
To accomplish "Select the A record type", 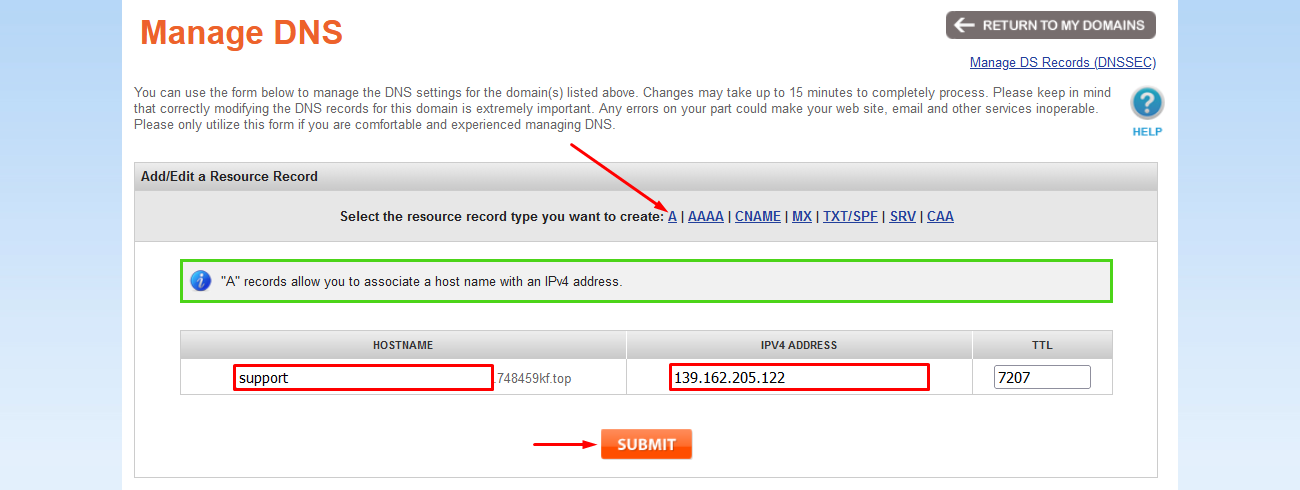I will [x=673, y=216].
